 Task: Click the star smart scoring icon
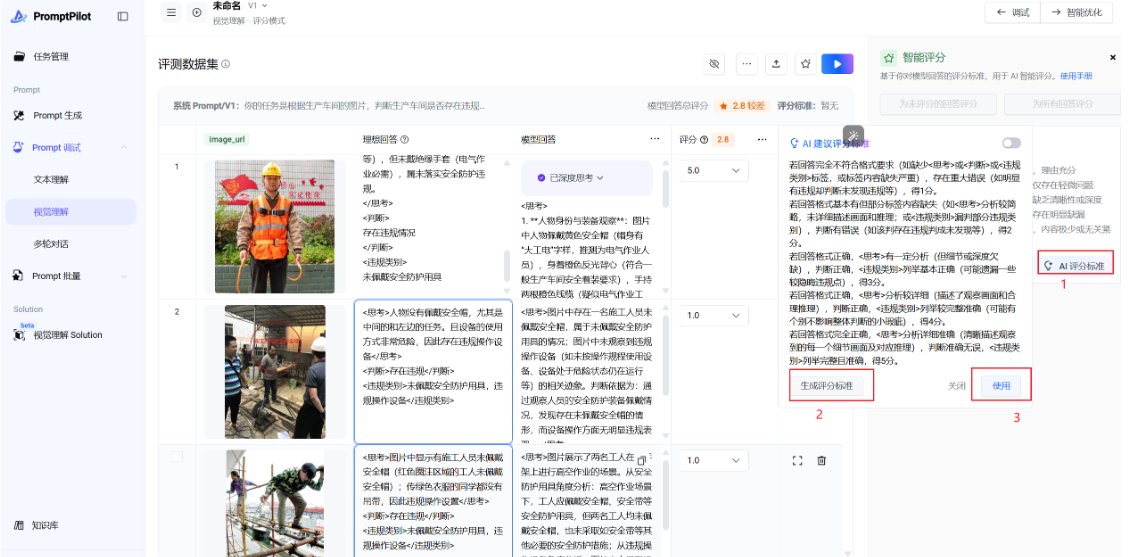[804, 64]
